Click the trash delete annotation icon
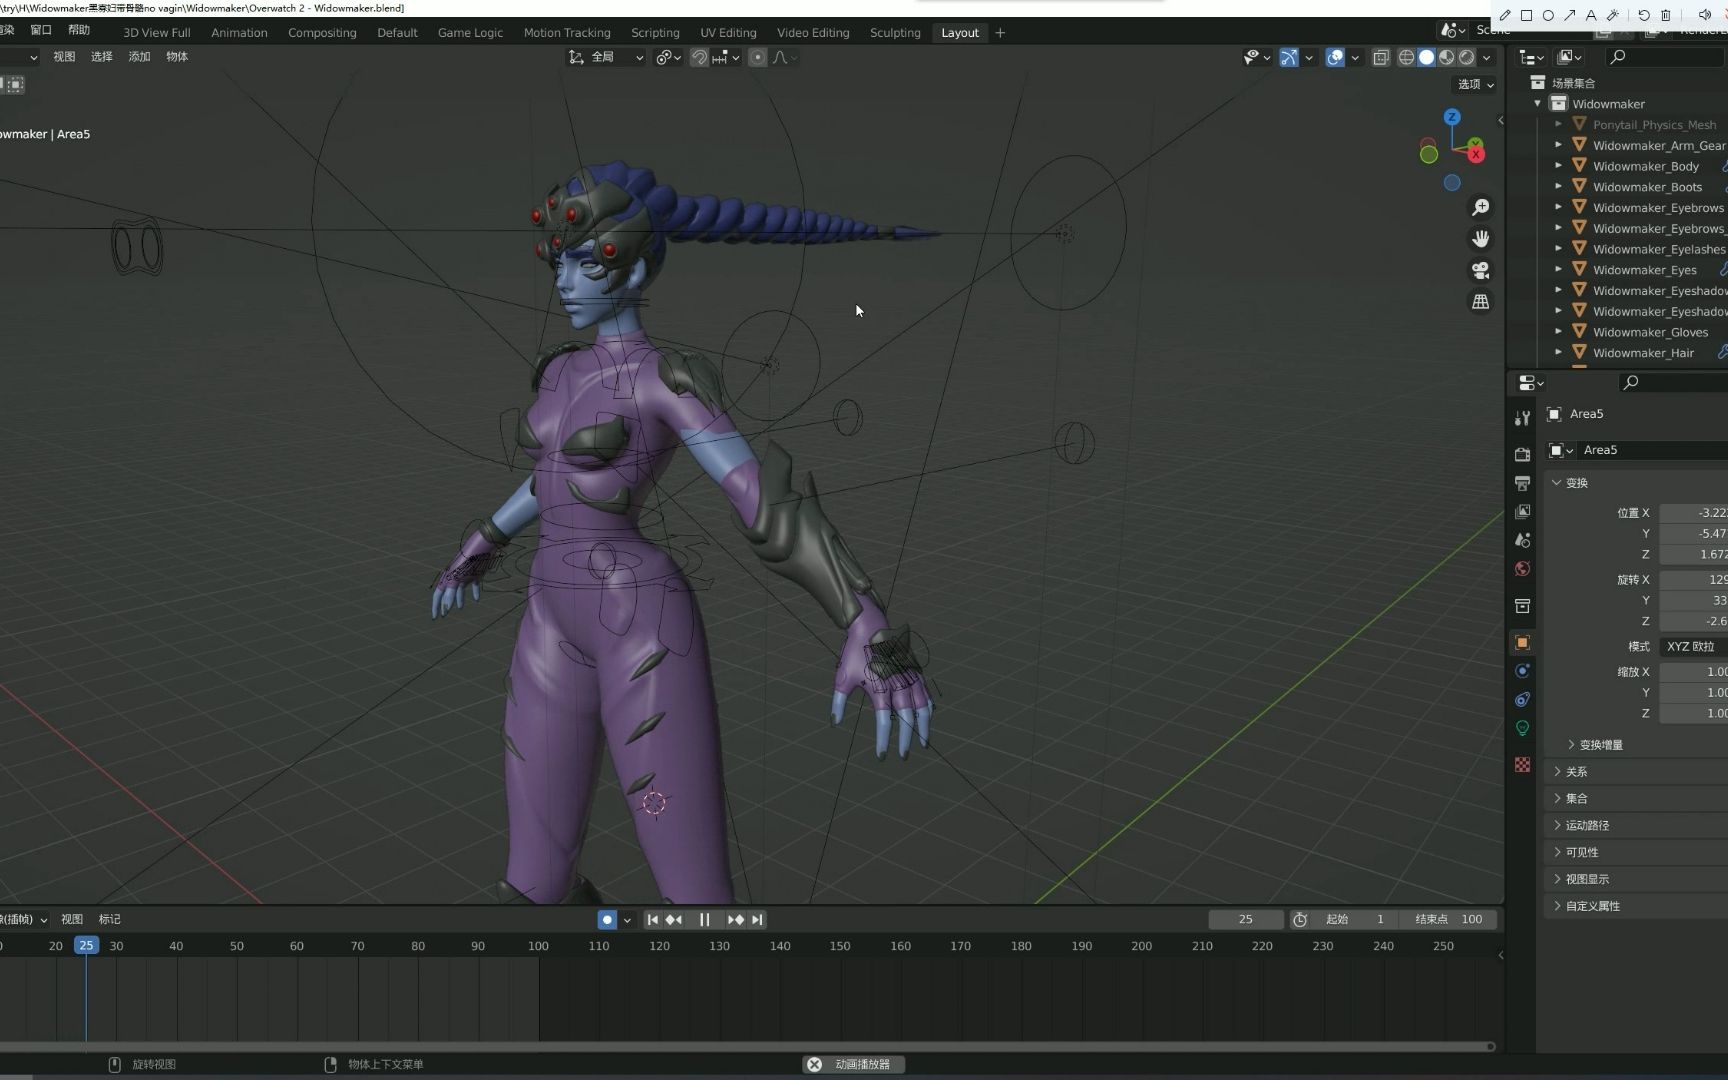Viewport: 1728px width, 1080px height. 1665,15
